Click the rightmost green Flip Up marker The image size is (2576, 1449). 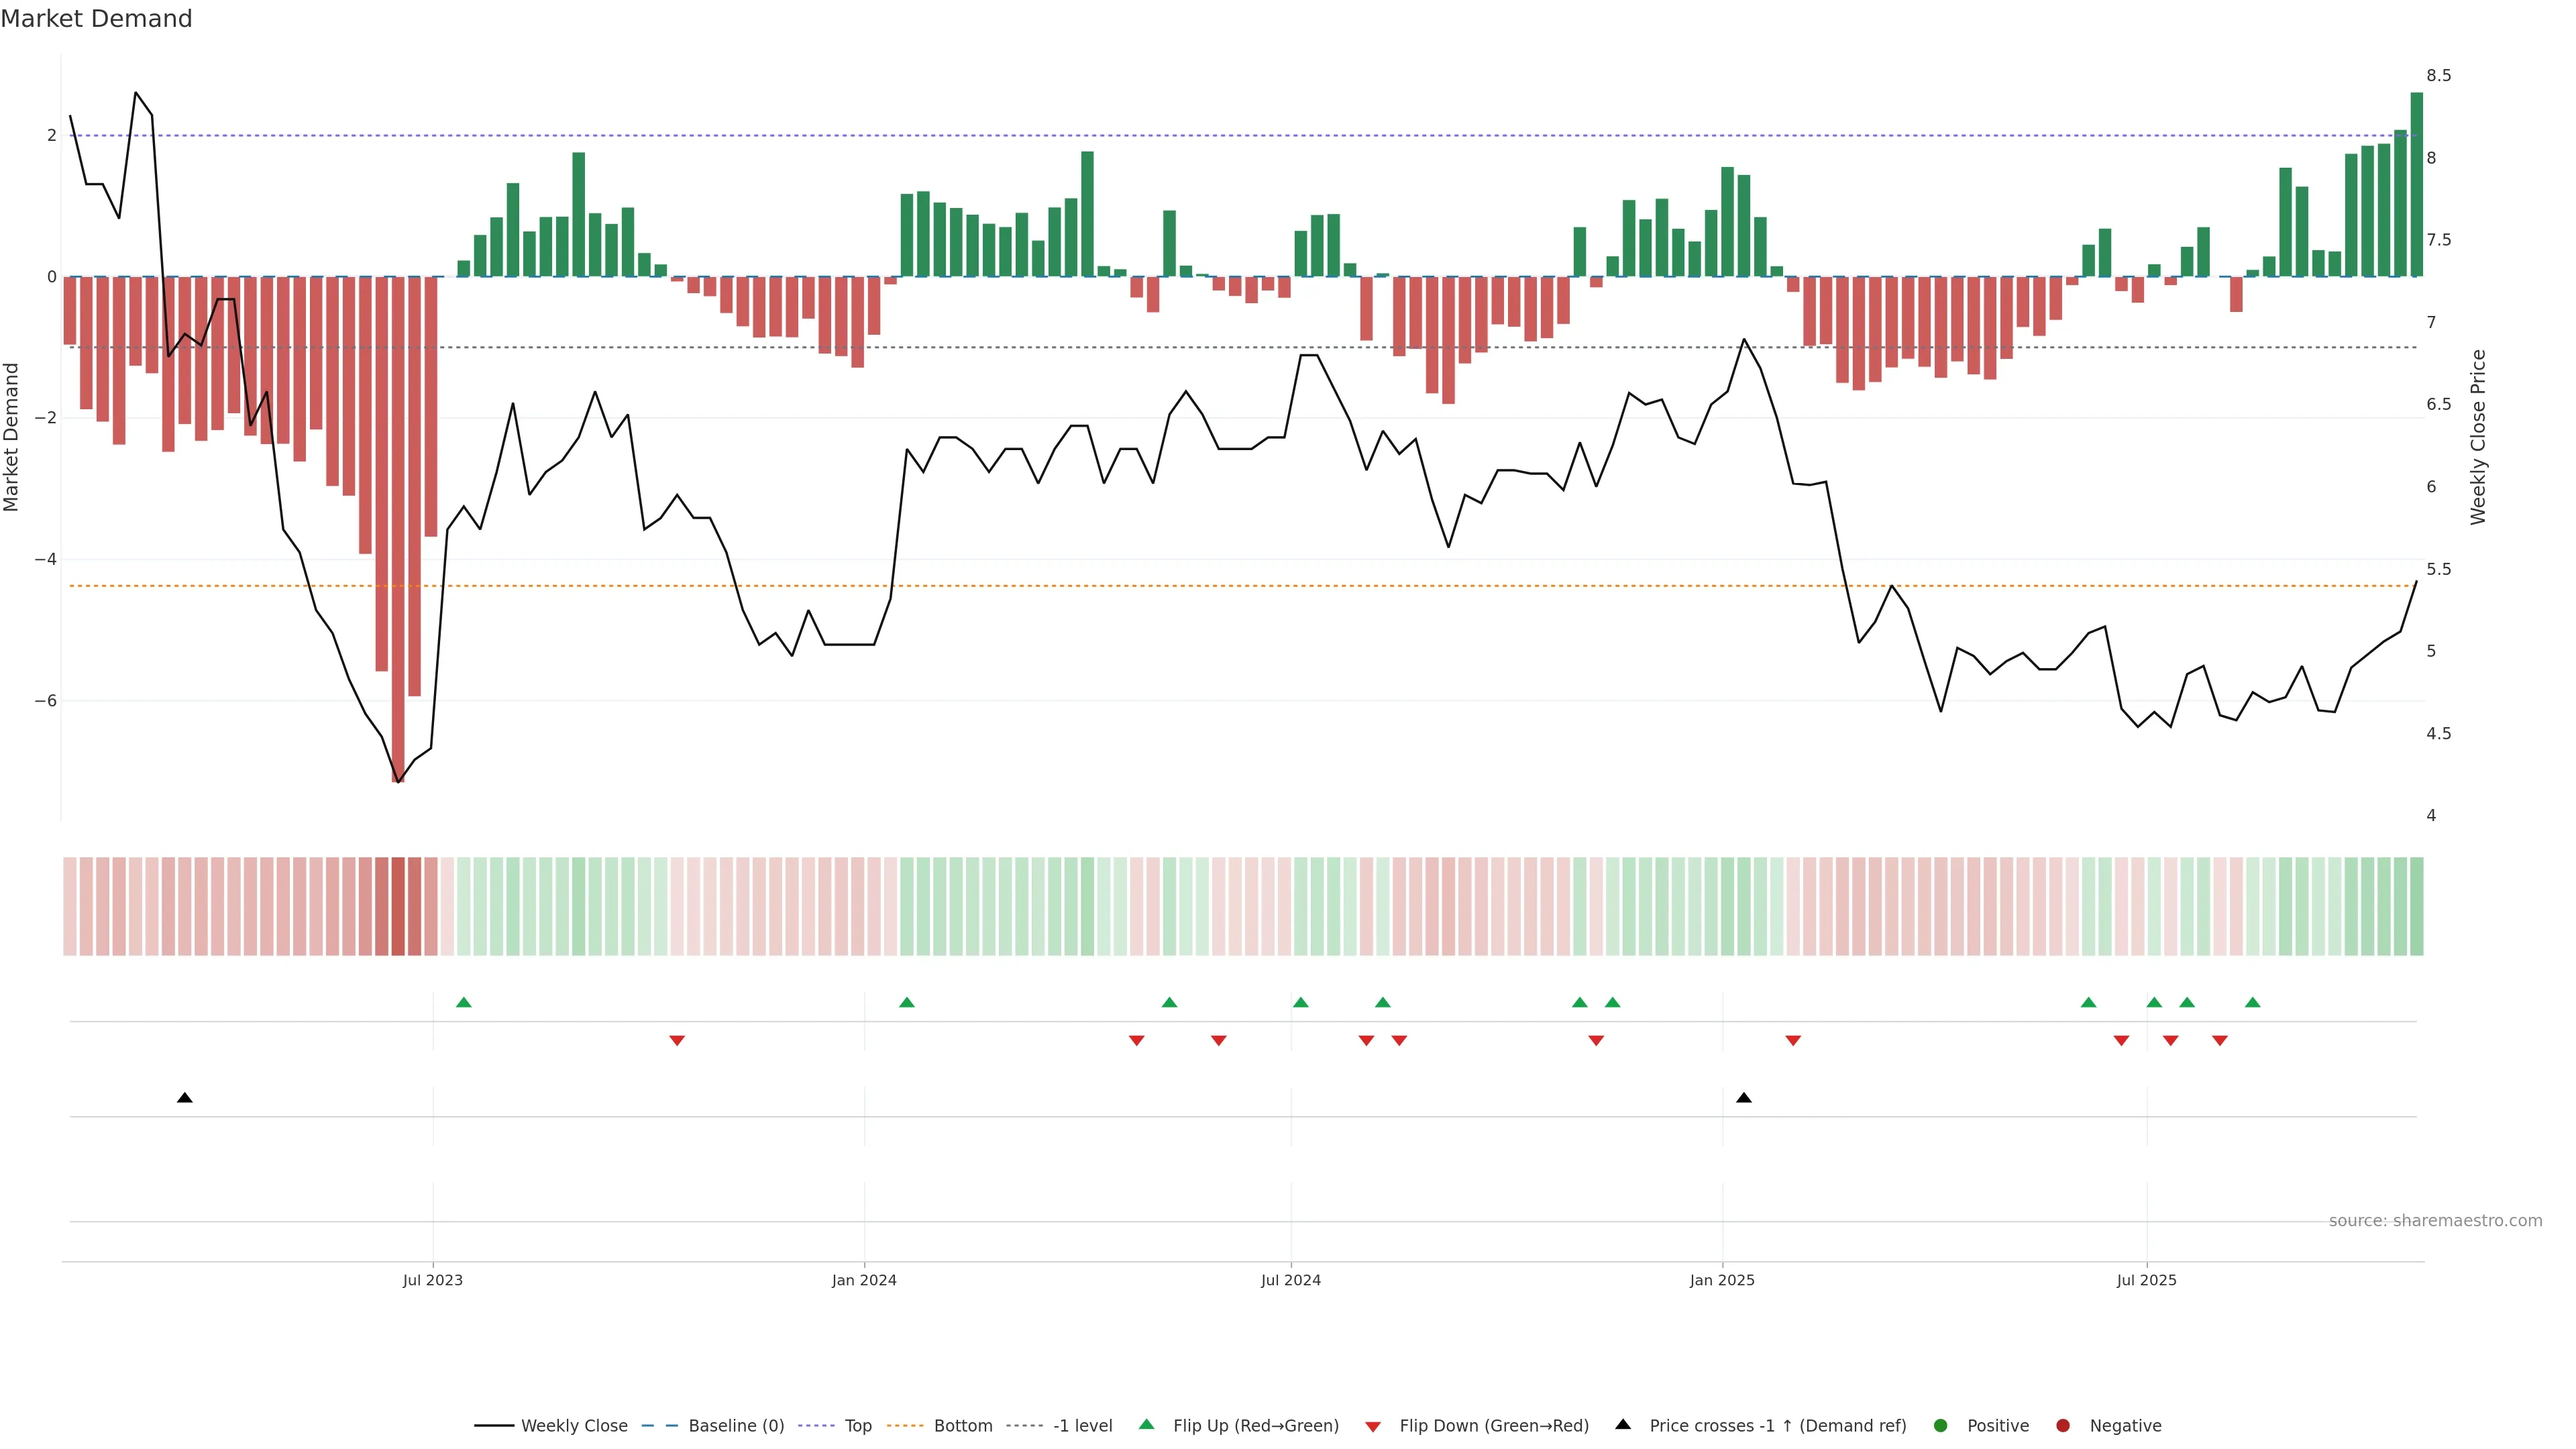point(2252,1003)
